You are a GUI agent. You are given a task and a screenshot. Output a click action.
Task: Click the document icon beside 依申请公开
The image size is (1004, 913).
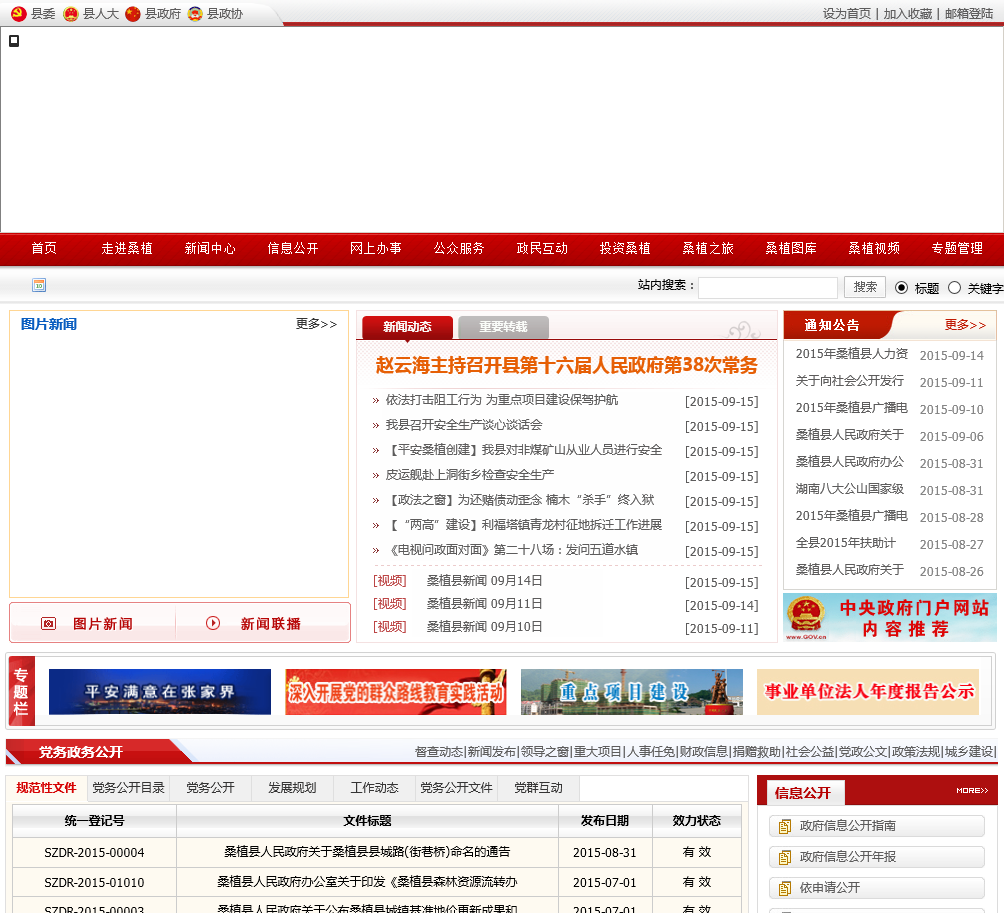784,888
